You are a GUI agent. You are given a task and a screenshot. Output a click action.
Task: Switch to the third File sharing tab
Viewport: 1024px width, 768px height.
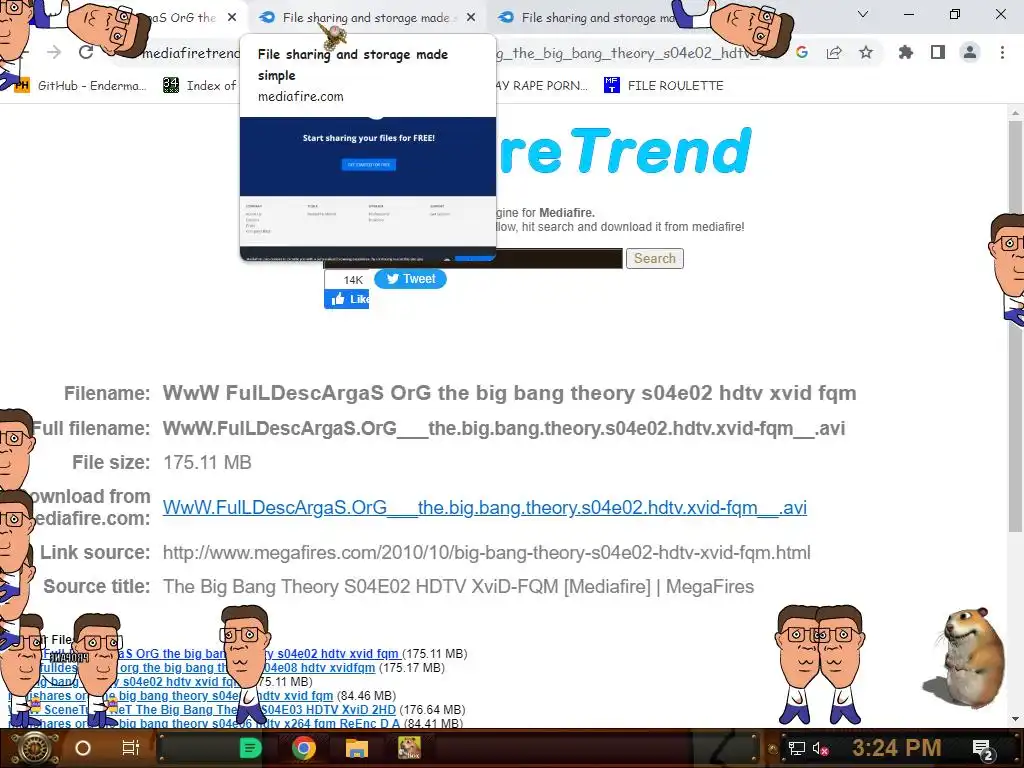(588, 18)
